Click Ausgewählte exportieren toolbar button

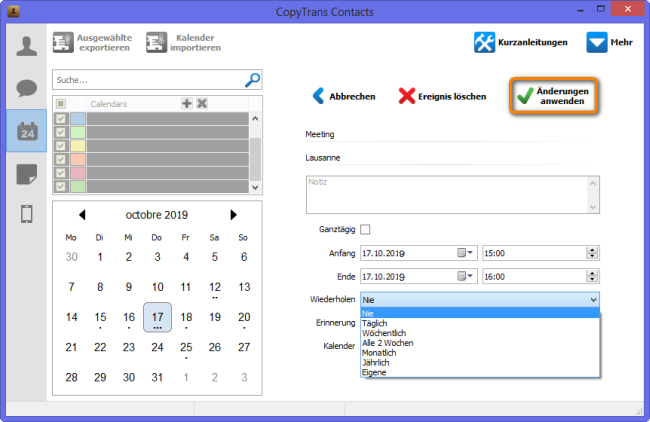(92, 43)
